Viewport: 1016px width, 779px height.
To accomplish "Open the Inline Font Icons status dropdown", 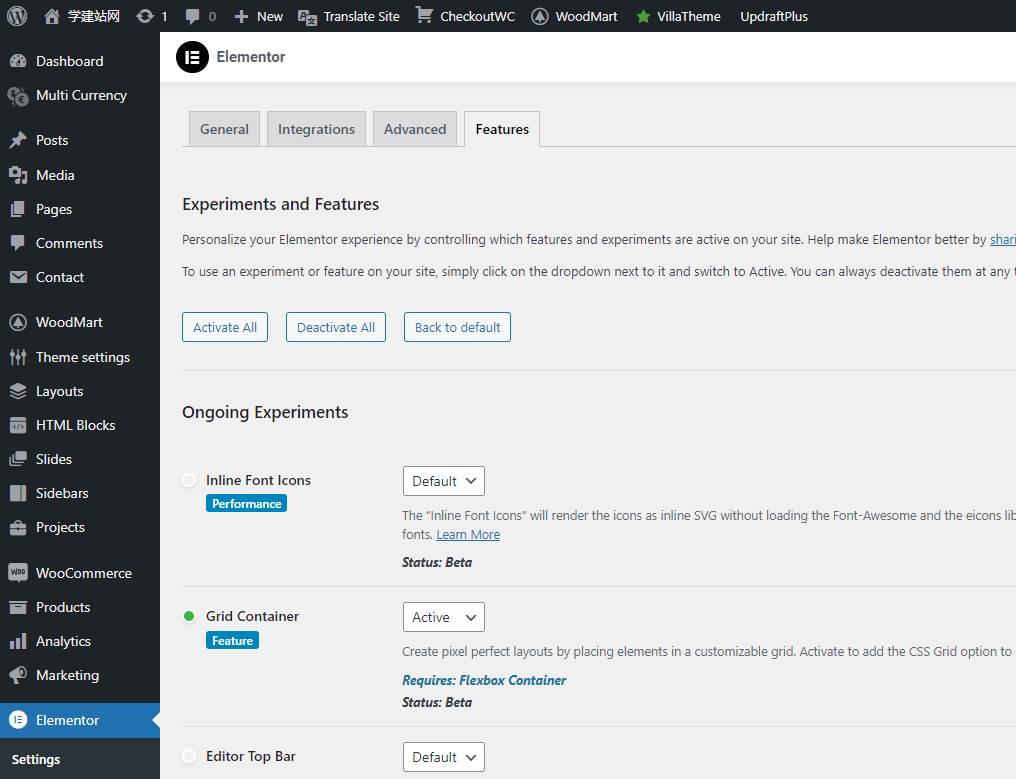I will (x=443, y=481).
